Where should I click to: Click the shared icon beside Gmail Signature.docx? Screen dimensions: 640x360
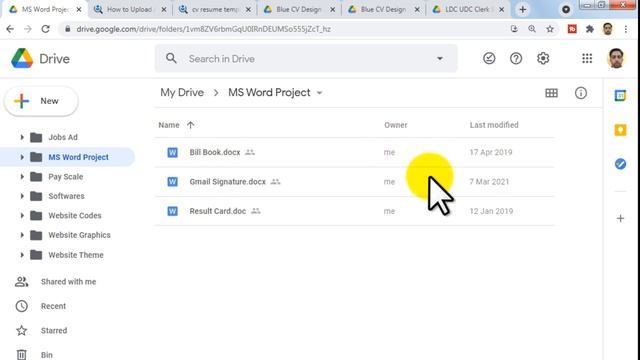276,182
